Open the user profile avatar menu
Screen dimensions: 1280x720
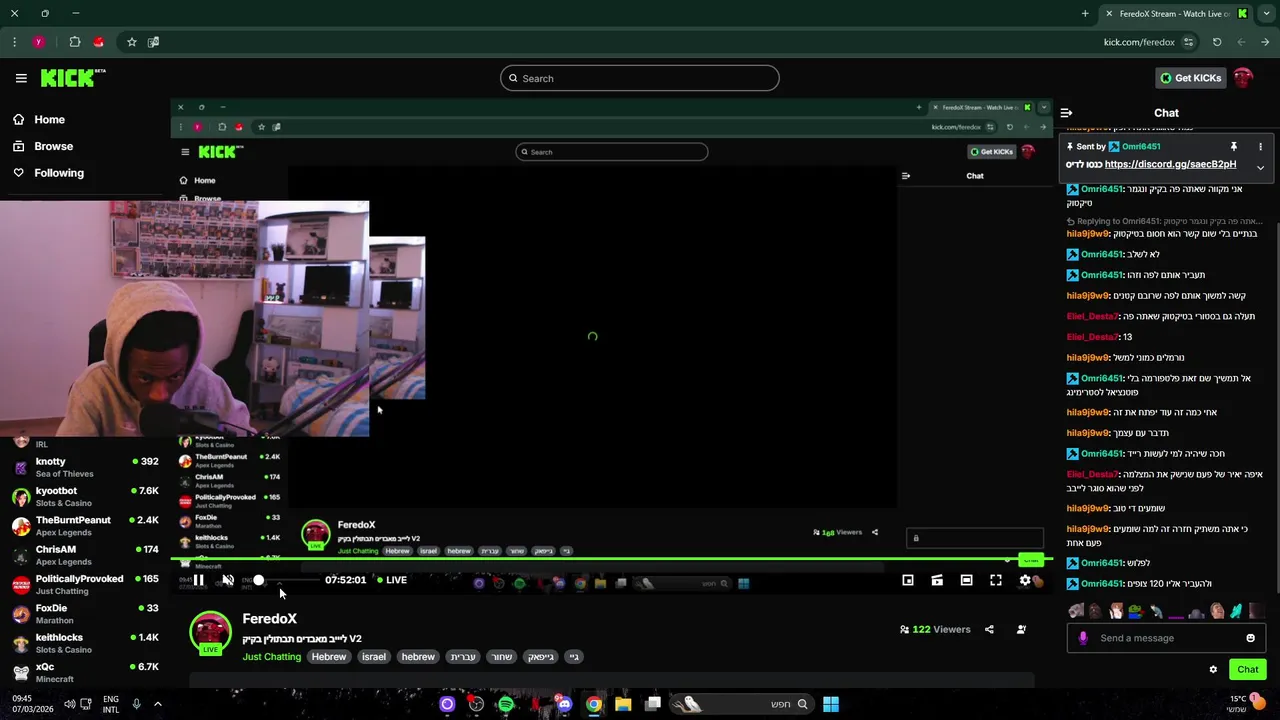(1243, 78)
